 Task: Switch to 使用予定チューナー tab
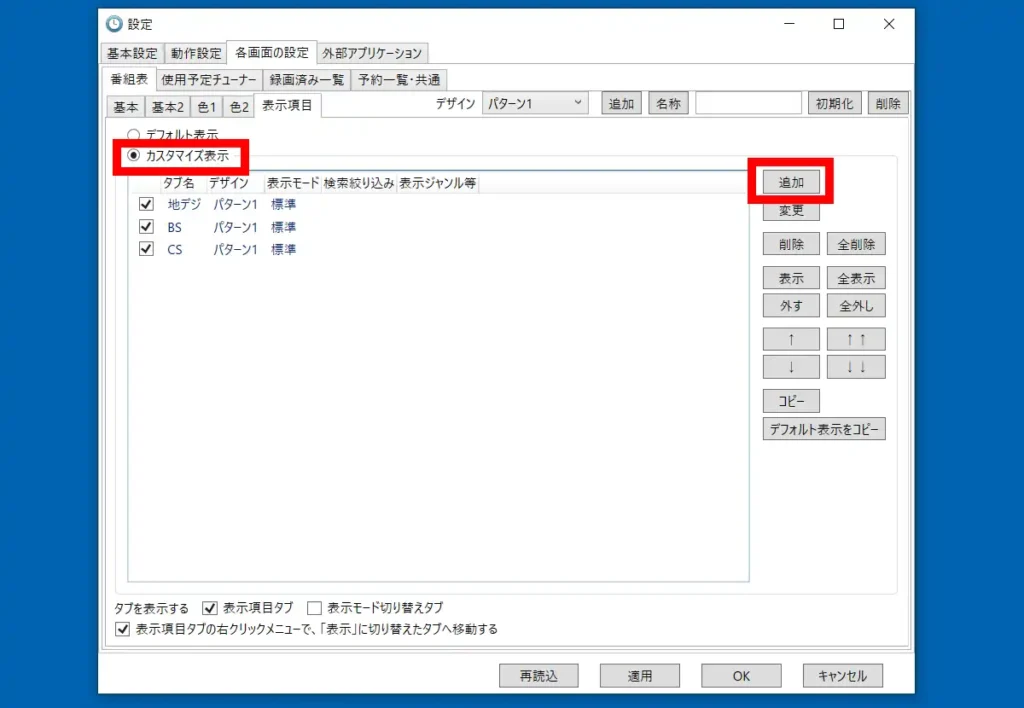pos(209,80)
